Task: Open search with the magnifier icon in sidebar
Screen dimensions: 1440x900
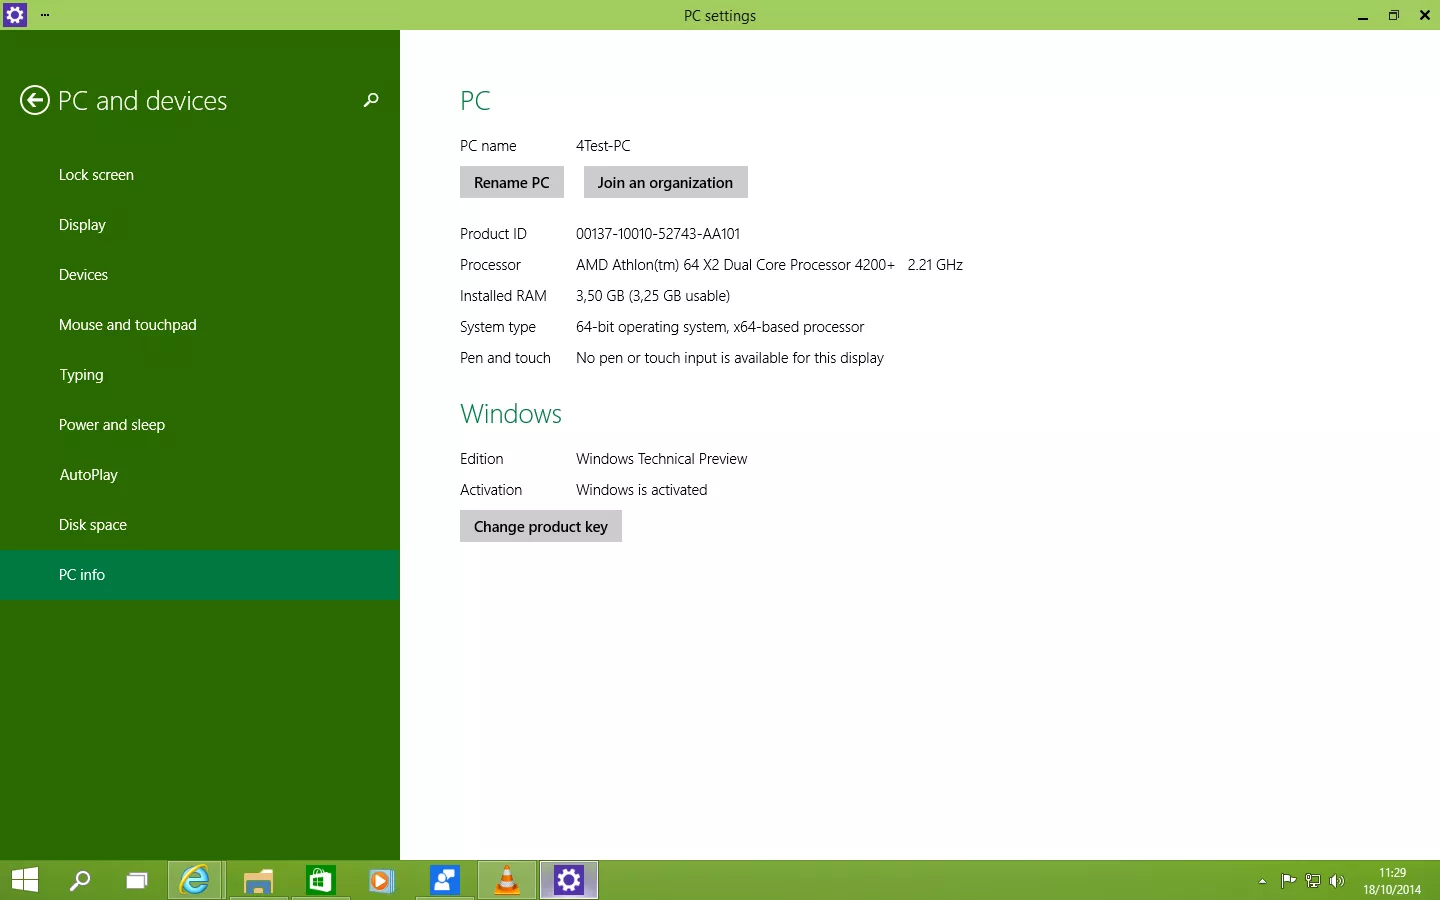Action: [371, 100]
